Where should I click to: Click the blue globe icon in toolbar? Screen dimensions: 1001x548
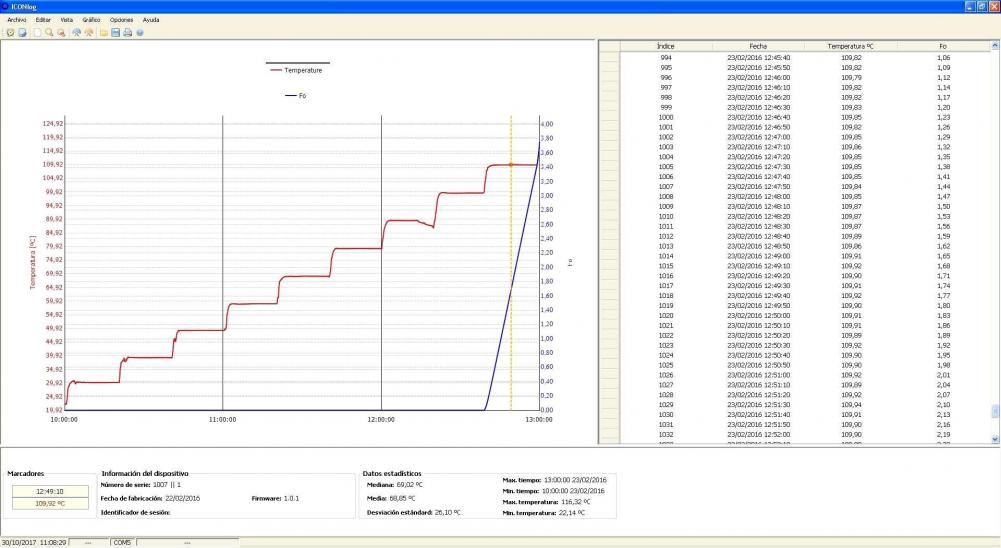click(140, 32)
